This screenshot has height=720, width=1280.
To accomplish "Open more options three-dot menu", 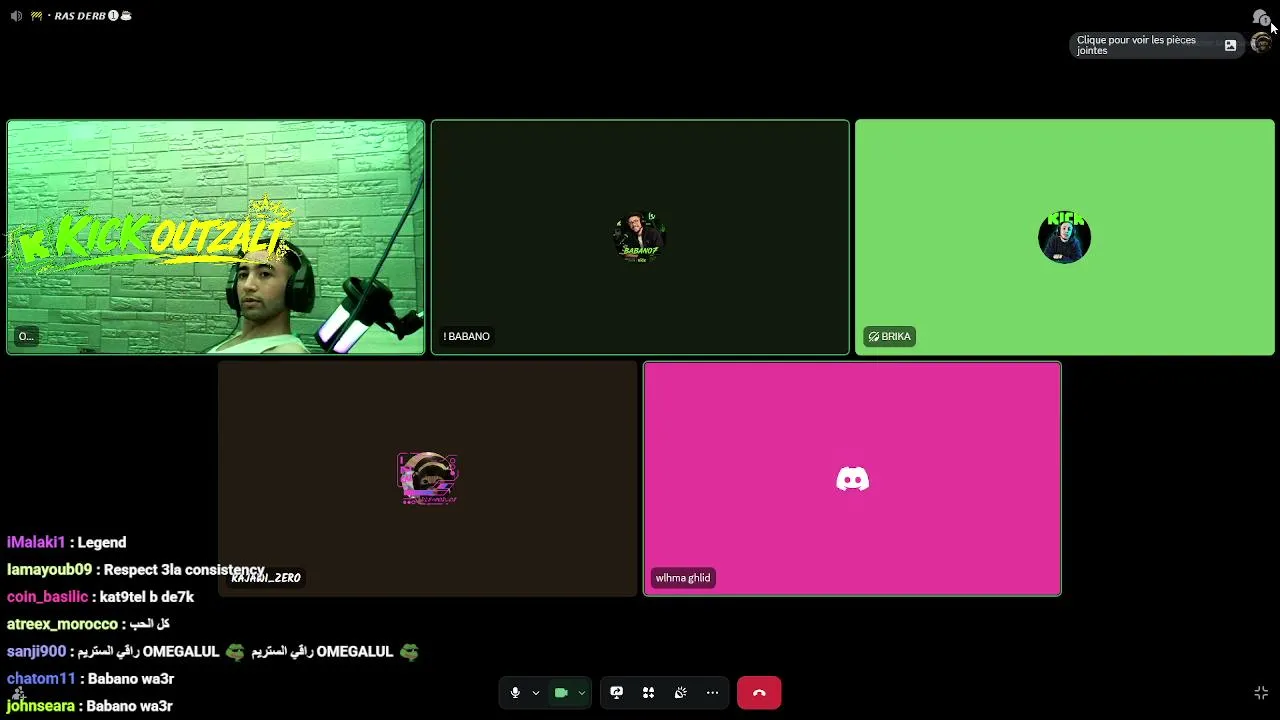I will (712, 692).
